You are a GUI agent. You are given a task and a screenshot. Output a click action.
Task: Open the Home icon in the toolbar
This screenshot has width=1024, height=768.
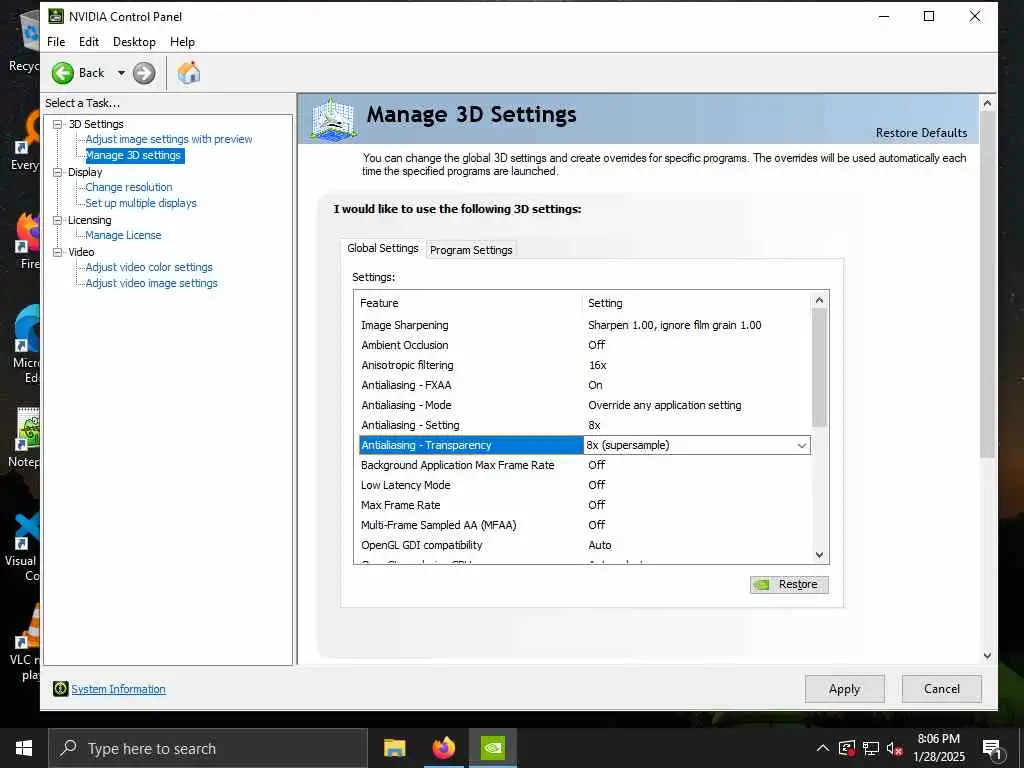pyautogui.click(x=189, y=72)
